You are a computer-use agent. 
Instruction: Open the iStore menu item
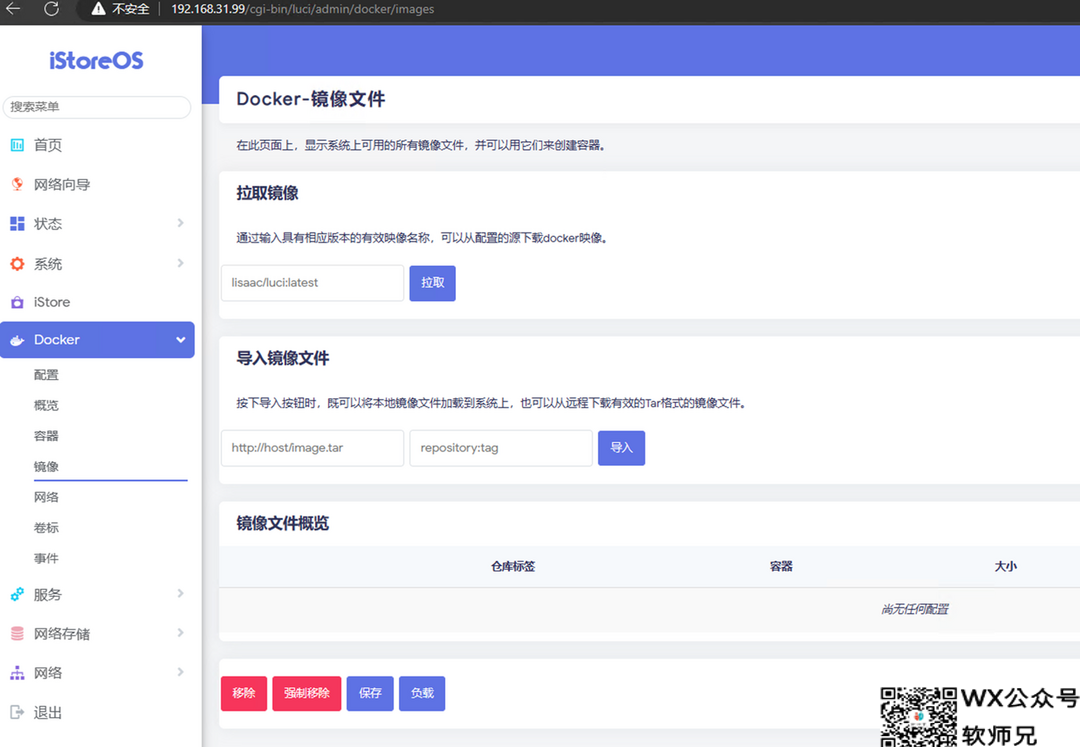[52, 302]
